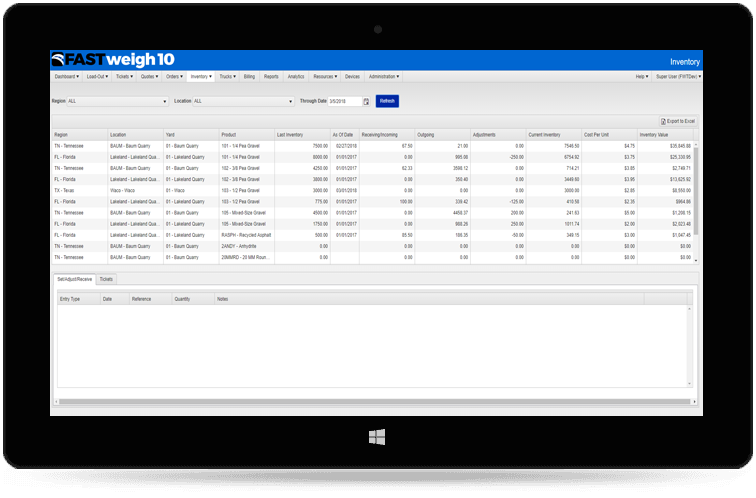Expand the Administration menu
Image resolution: width=756 pixels, height=498 pixels.
[x=384, y=77]
